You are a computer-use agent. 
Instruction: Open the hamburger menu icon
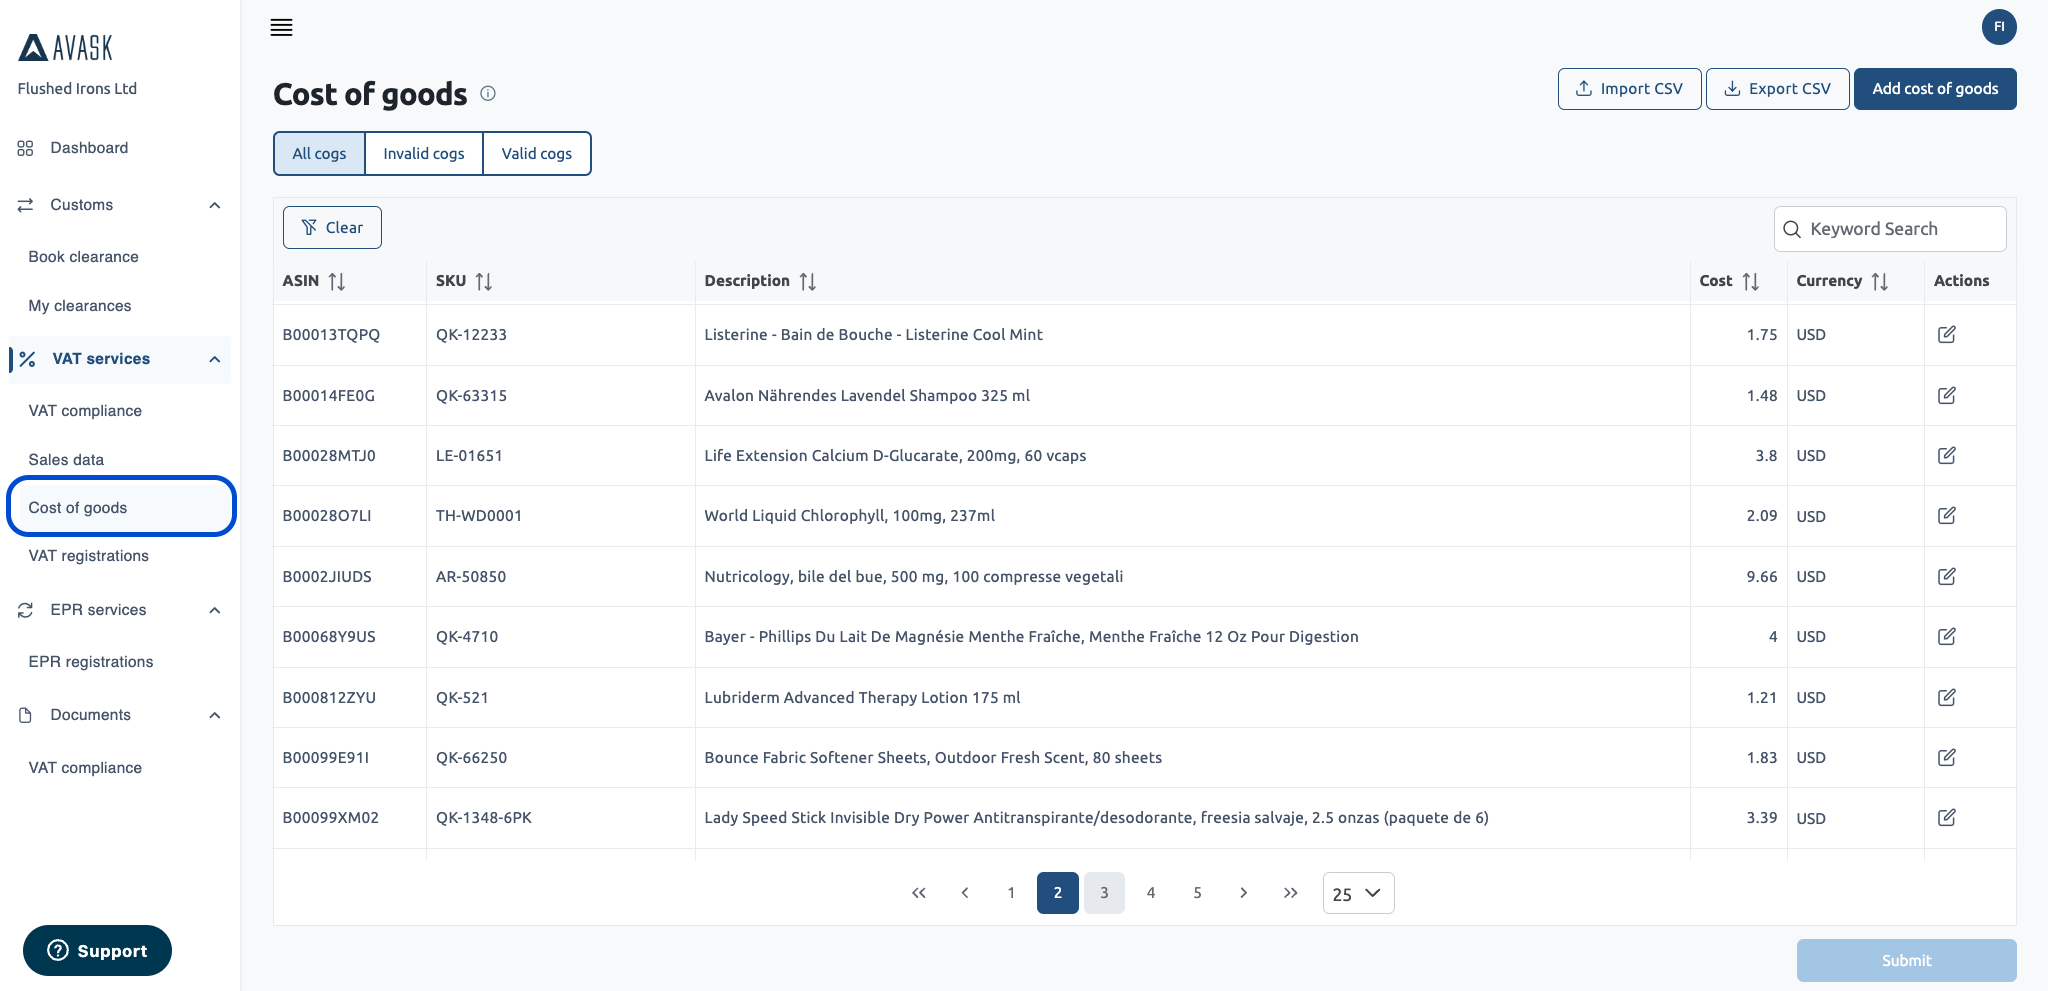click(281, 27)
